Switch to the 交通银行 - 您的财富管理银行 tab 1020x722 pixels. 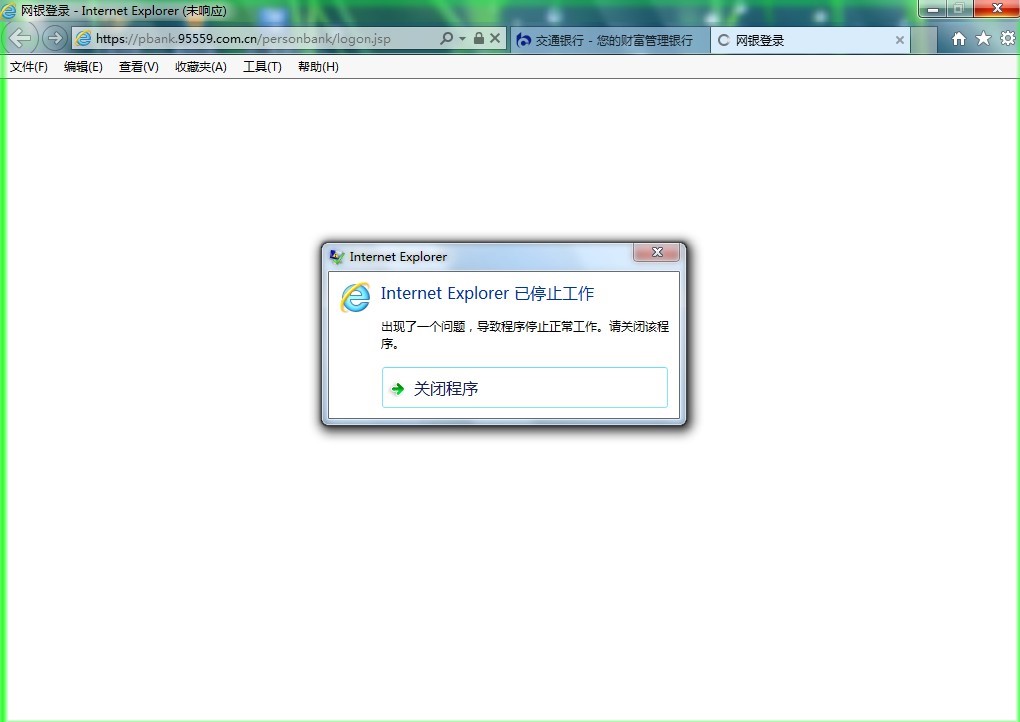[610, 40]
